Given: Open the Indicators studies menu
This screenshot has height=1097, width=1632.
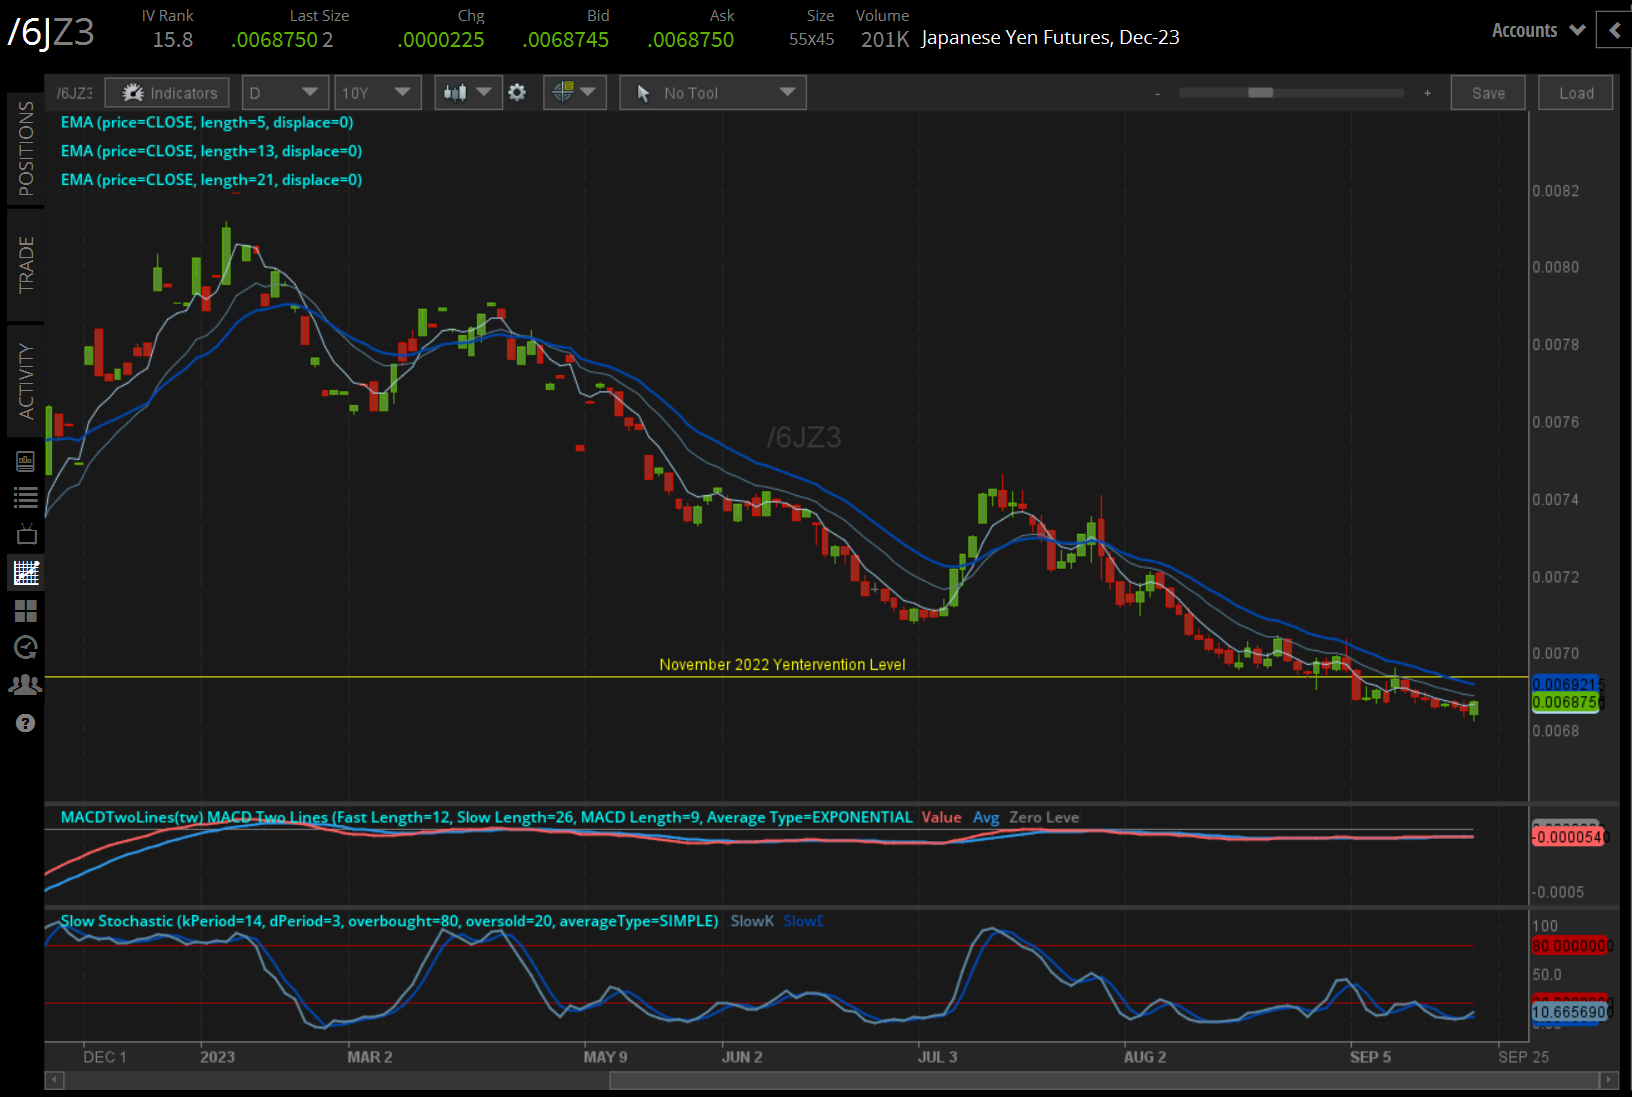Looking at the screenshot, I should pyautogui.click(x=166, y=92).
